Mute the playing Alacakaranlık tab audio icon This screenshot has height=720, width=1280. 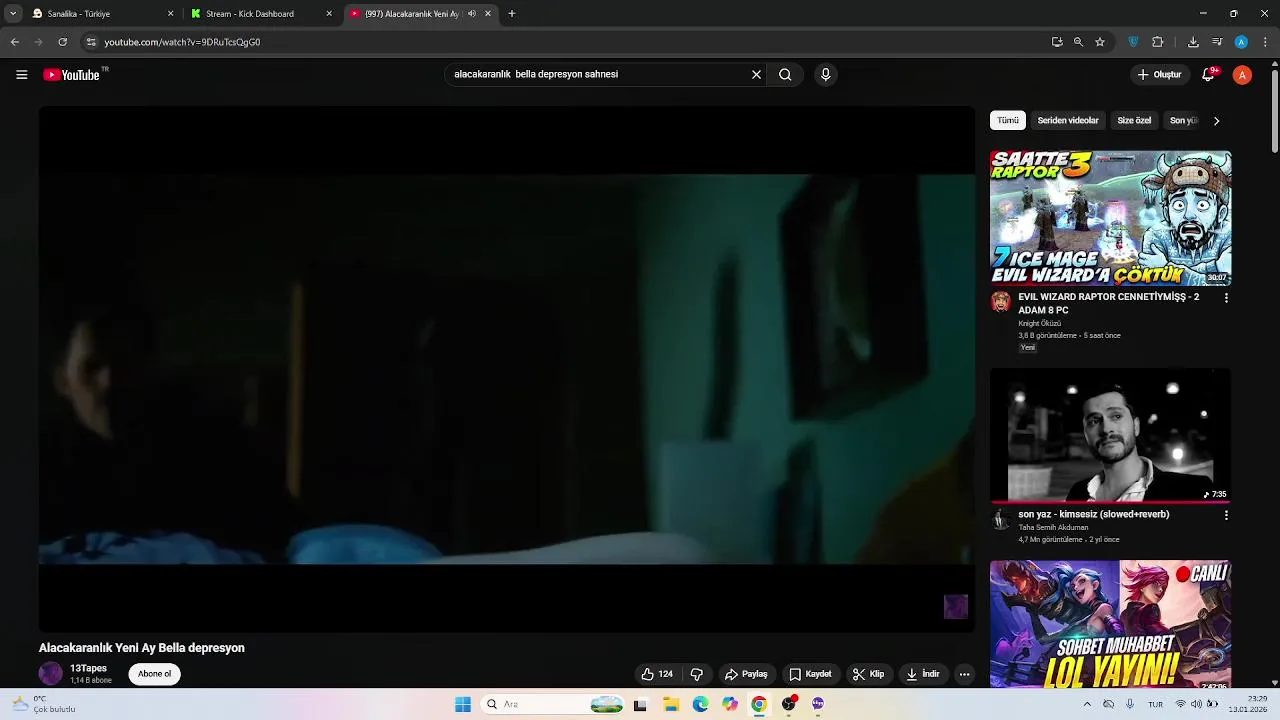tap(472, 14)
